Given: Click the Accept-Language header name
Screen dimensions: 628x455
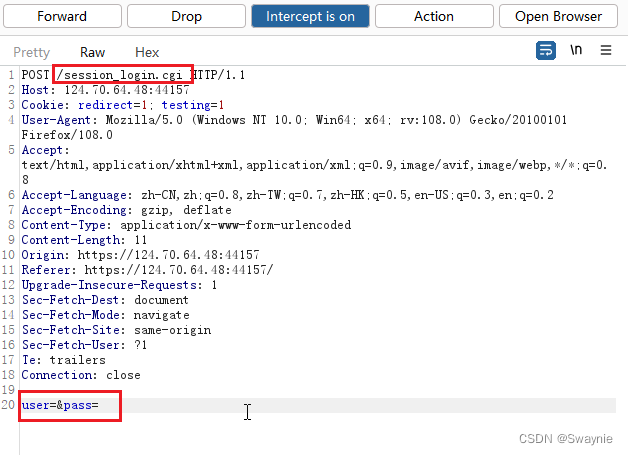Looking at the screenshot, I should click(x=74, y=195).
